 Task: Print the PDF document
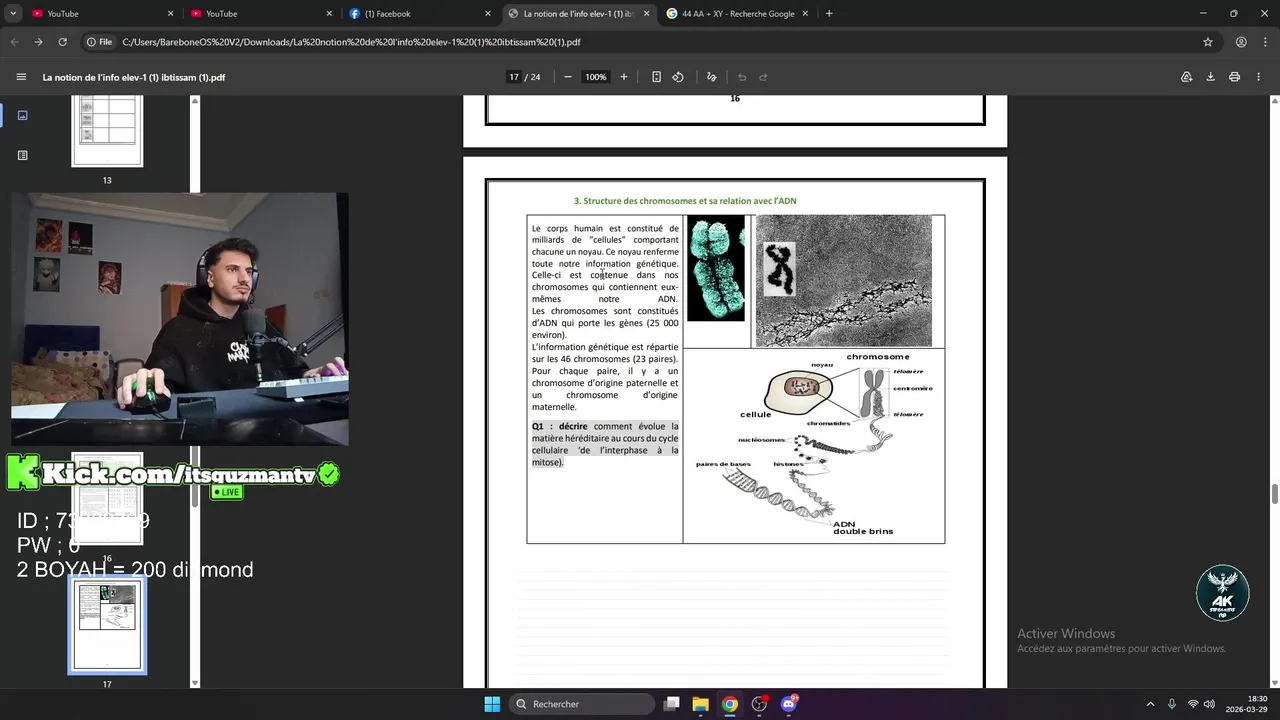click(1235, 77)
